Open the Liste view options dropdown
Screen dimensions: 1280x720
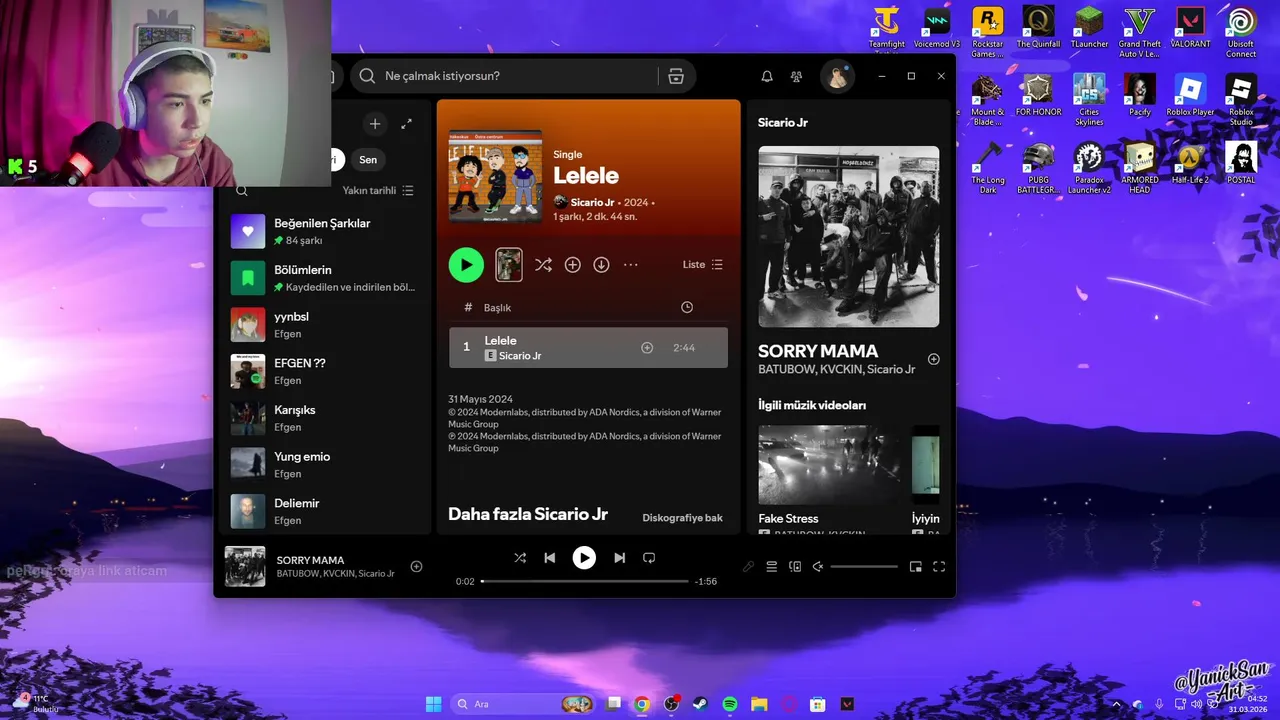(x=702, y=265)
